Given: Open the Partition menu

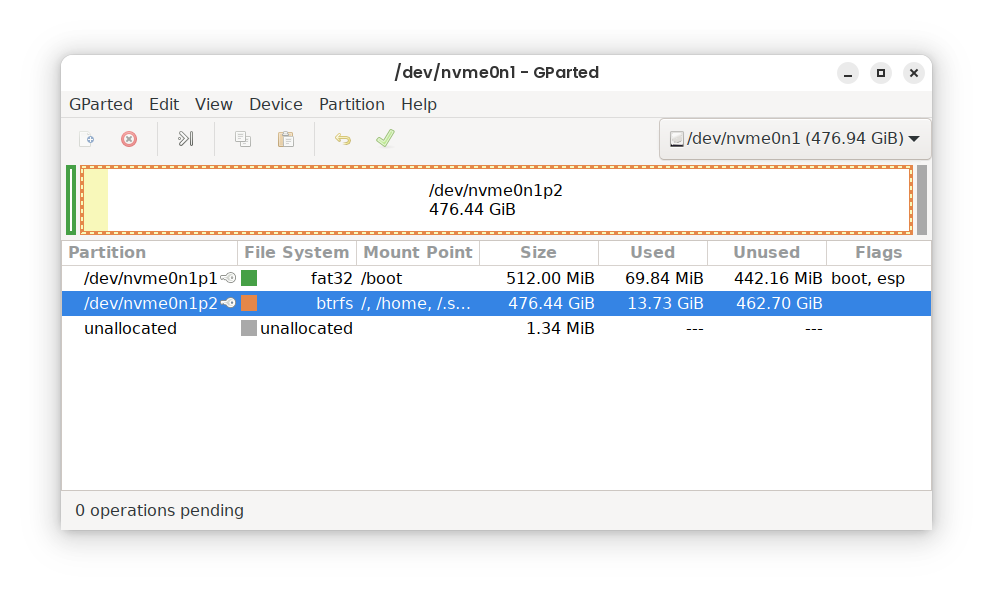Looking at the screenshot, I should click(x=352, y=104).
